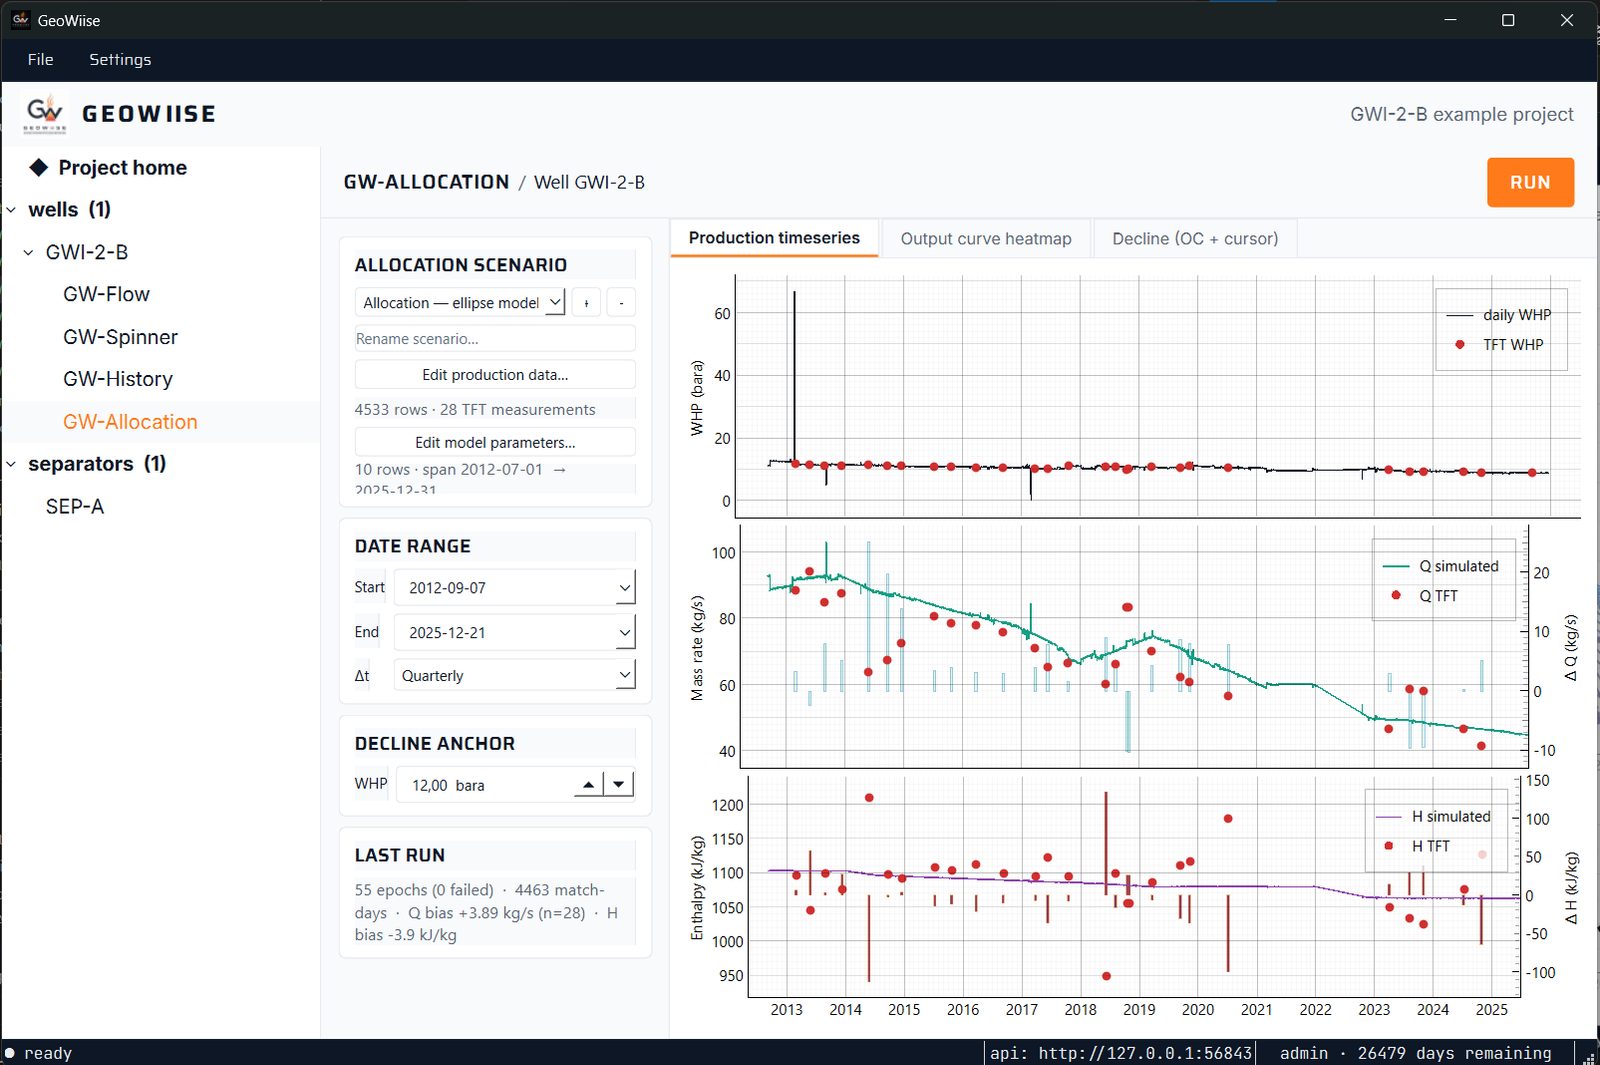Go to Project home in sidebar
This screenshot has height=1065, width=1600.
tap(122, 168)
